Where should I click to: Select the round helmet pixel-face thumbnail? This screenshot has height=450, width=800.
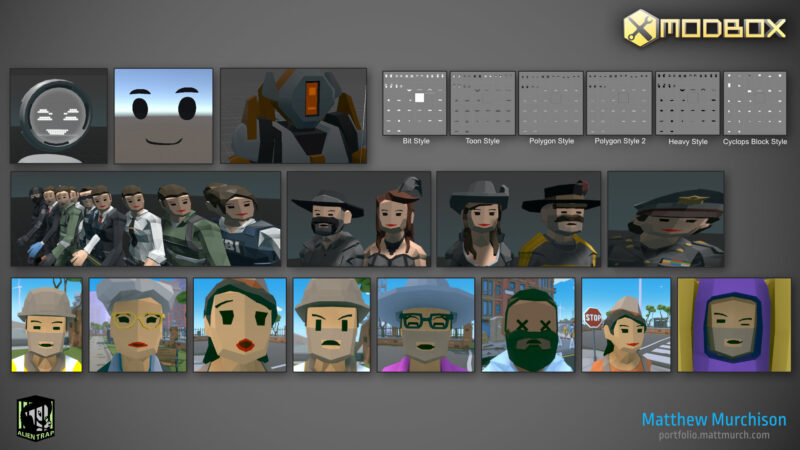[x=59, y=116]
